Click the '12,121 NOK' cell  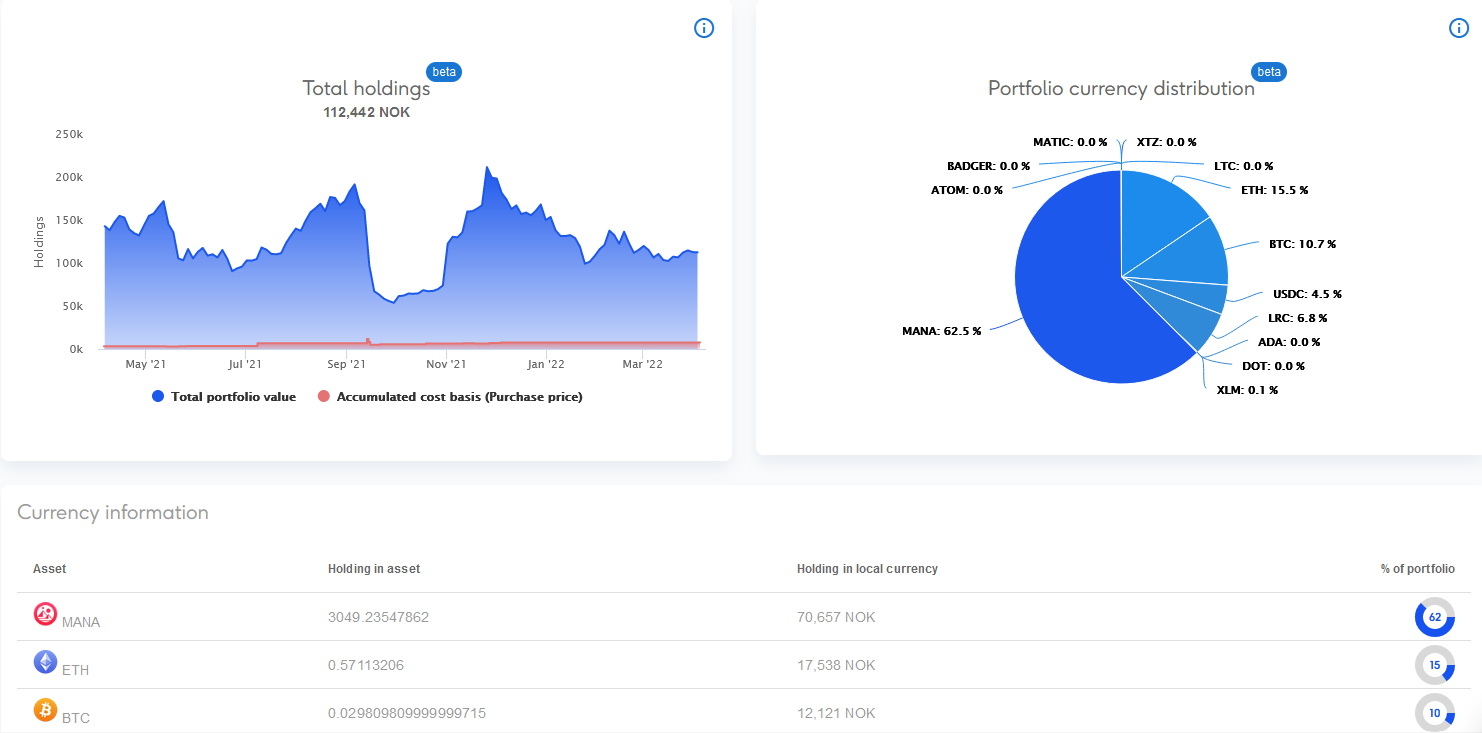point(836,713)
